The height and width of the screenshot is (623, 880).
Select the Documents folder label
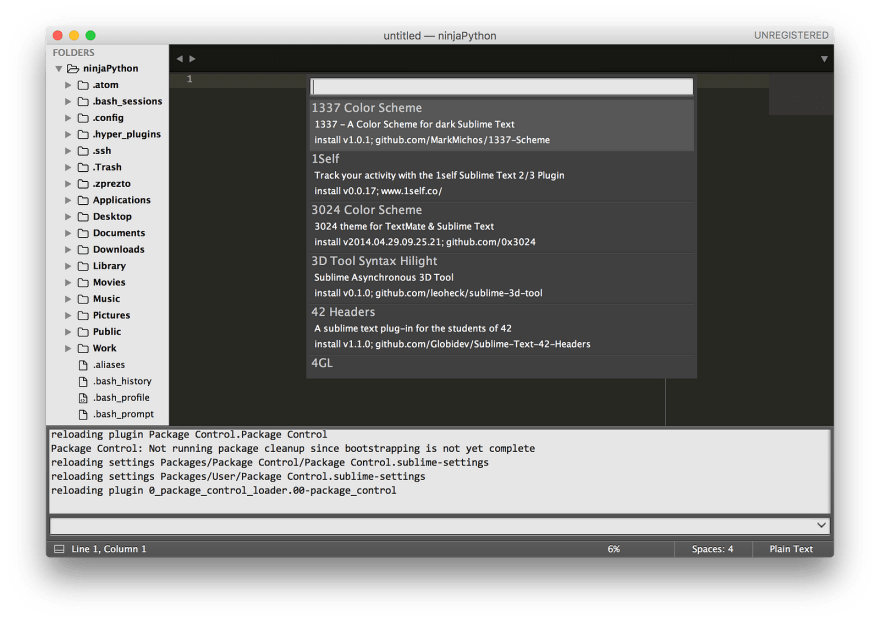click(119, 233)
